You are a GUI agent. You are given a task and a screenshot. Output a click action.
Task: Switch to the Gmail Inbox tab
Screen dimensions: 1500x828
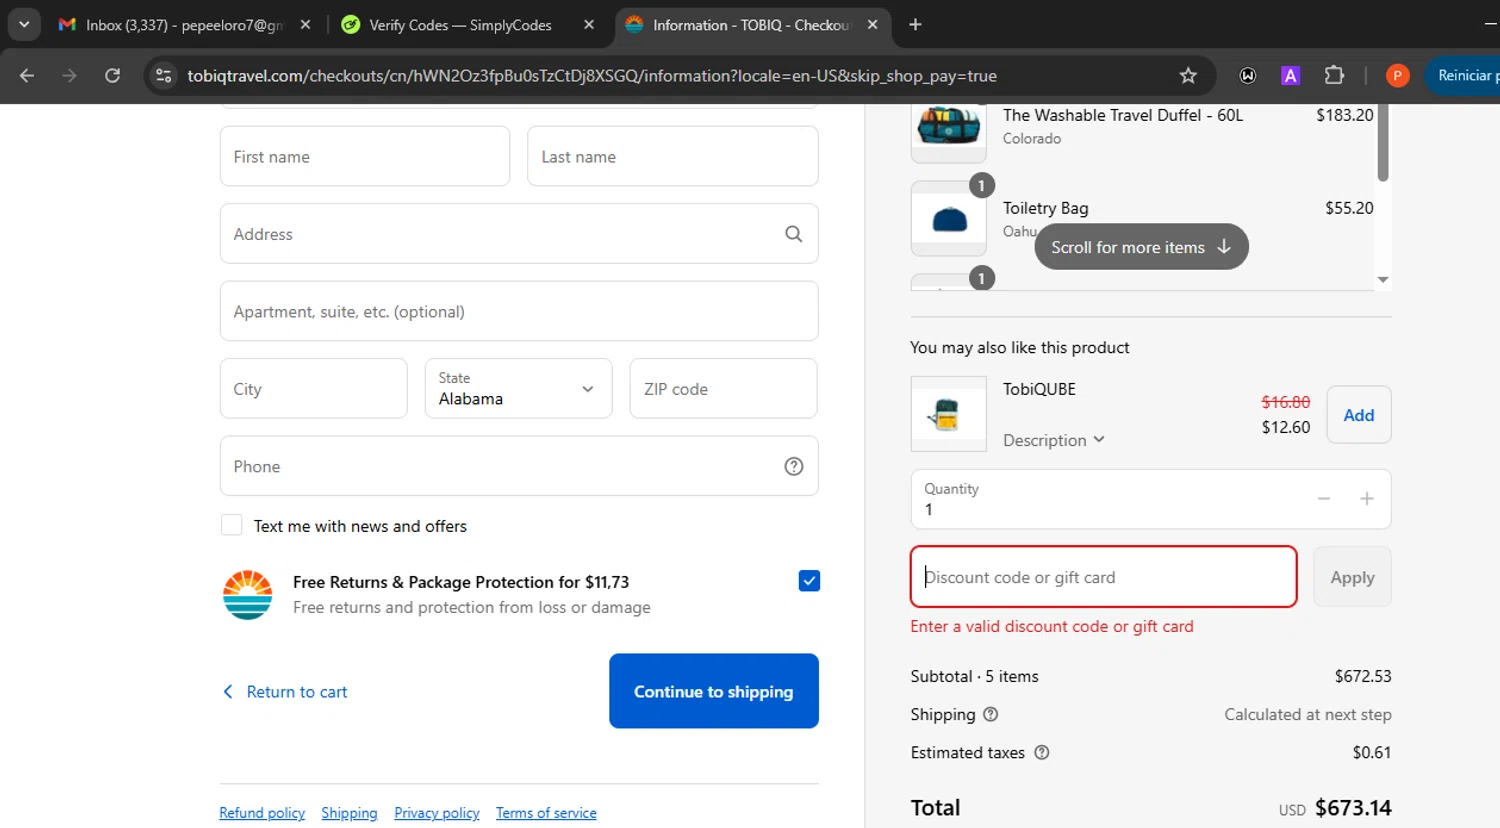pos(185,25)
